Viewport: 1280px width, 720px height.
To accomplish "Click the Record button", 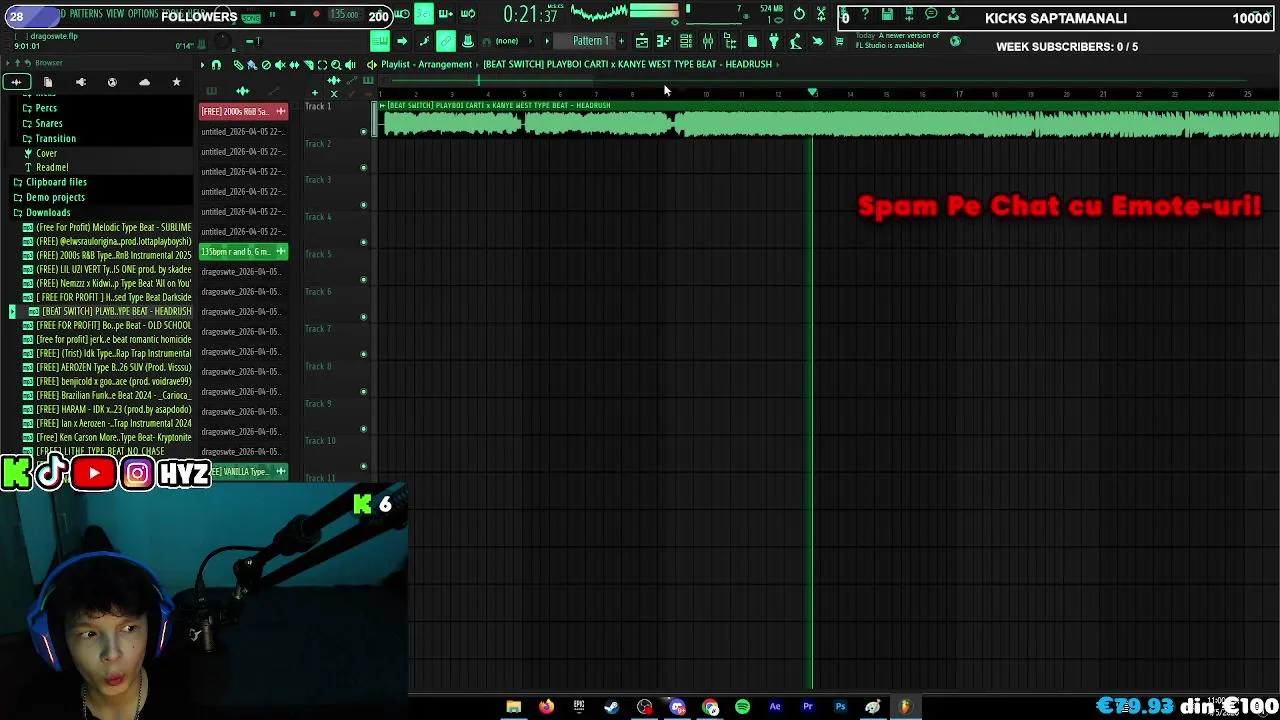I will click(x=316, y=14).
